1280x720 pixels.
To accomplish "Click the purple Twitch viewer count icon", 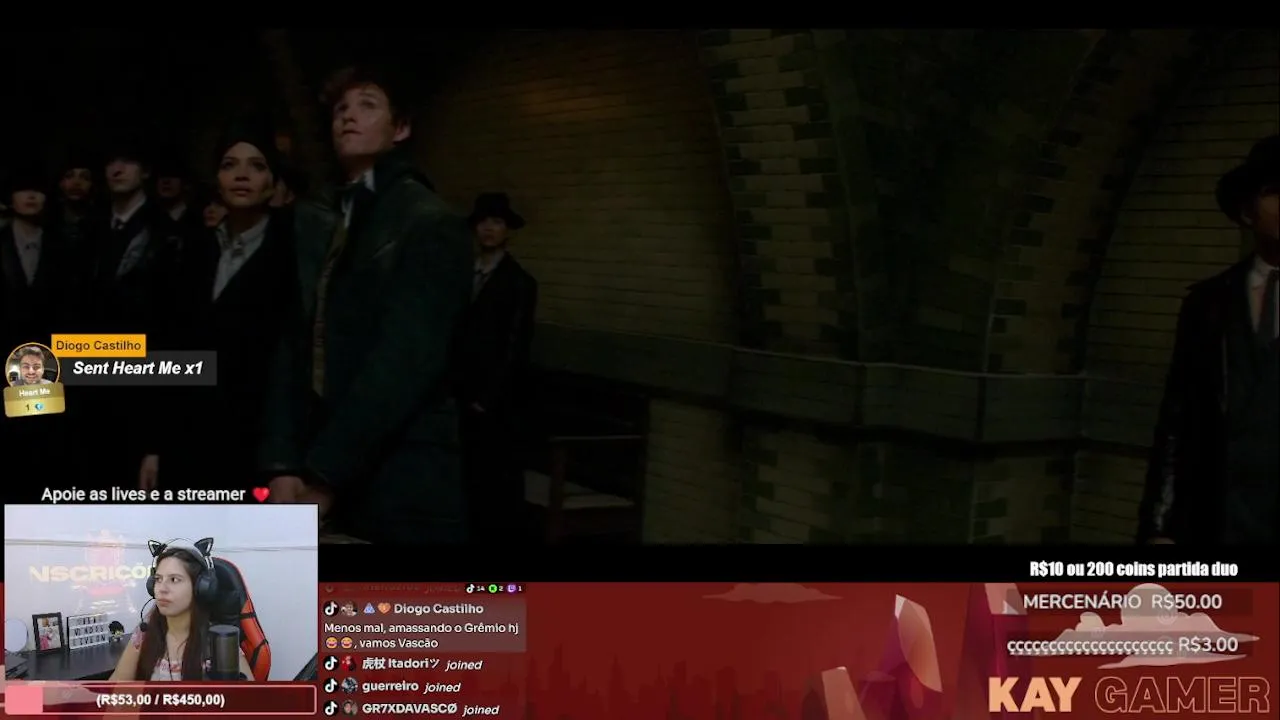I will (511, 588).
